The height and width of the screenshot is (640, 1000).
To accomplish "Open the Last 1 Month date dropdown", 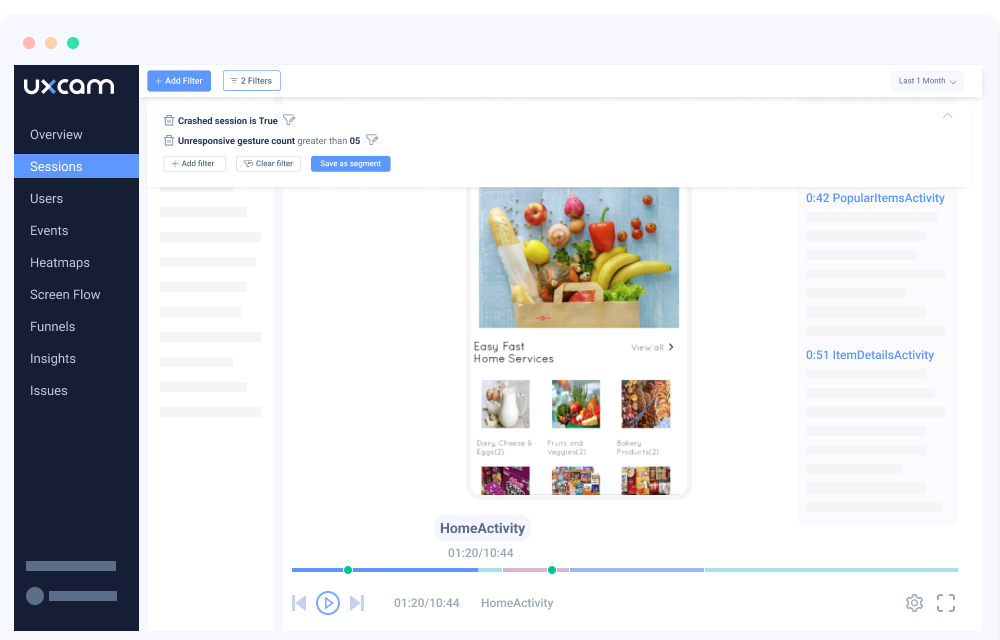I will 927,81.
